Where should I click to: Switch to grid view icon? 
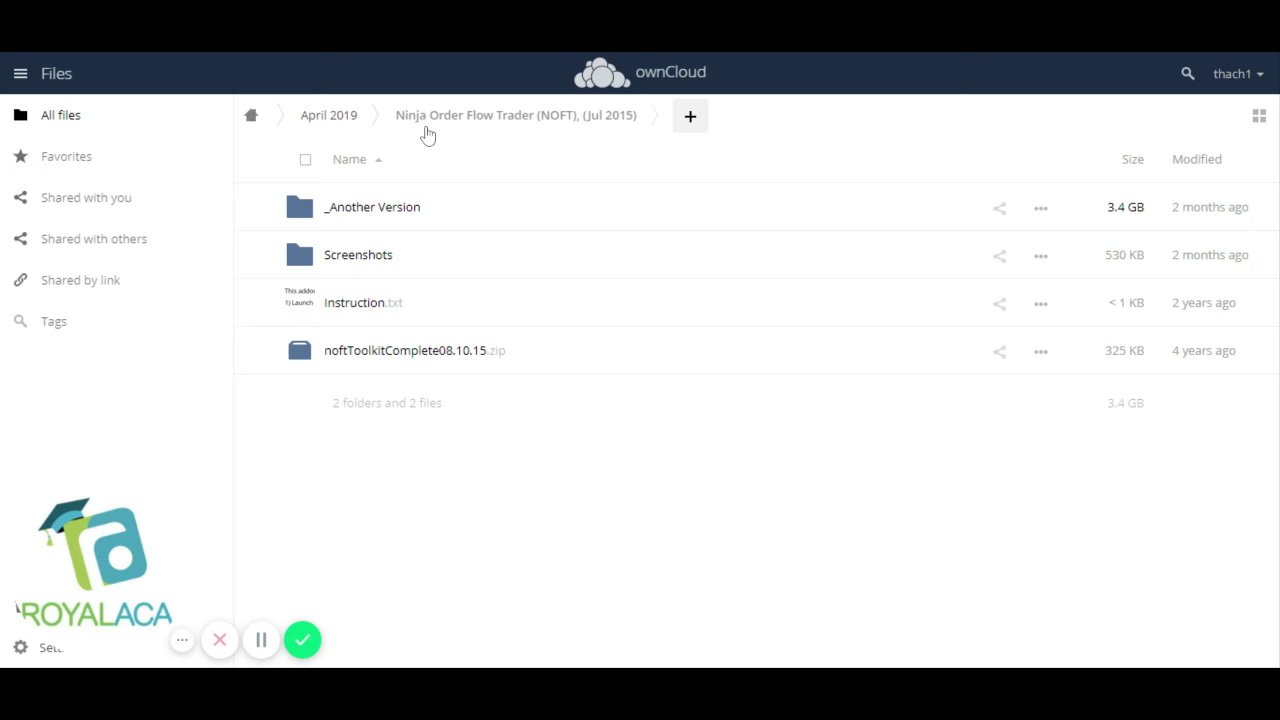[1259, 116]
